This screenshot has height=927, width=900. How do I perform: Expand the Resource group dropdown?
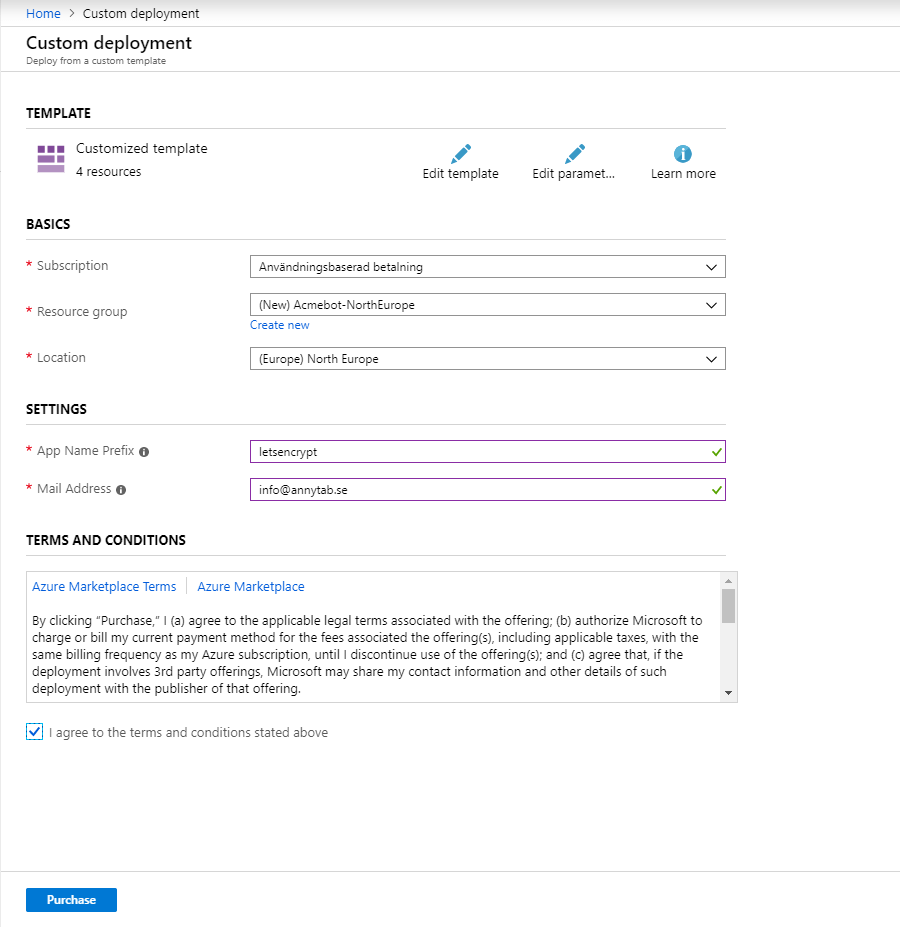coord(487,304)
